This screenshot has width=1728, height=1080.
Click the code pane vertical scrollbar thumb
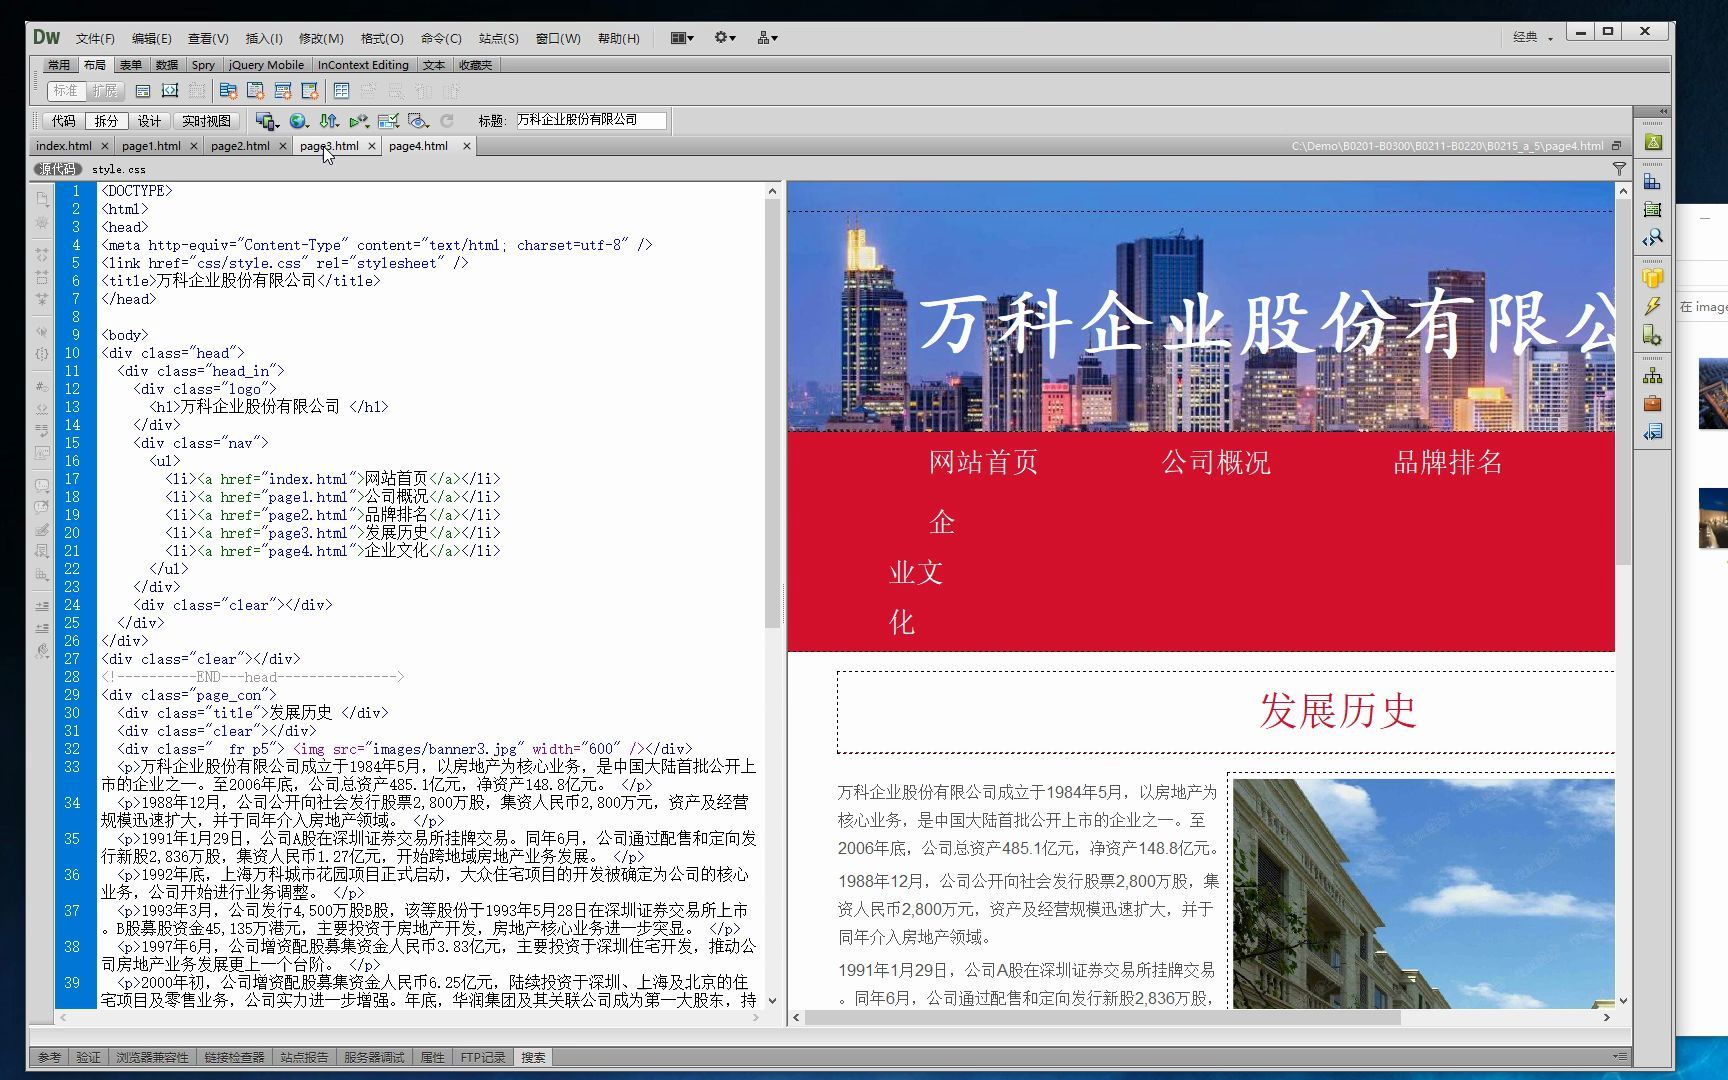click(x=772, y=414)
